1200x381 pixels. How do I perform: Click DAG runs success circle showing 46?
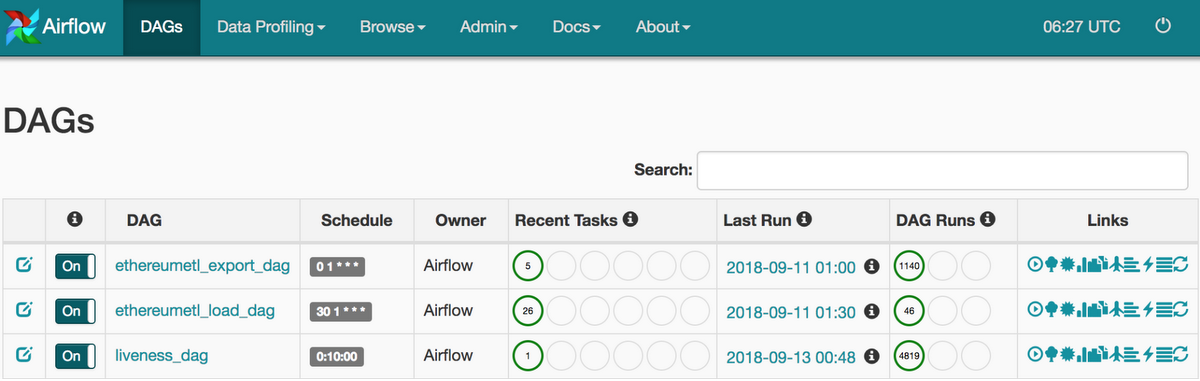[909, 311]
